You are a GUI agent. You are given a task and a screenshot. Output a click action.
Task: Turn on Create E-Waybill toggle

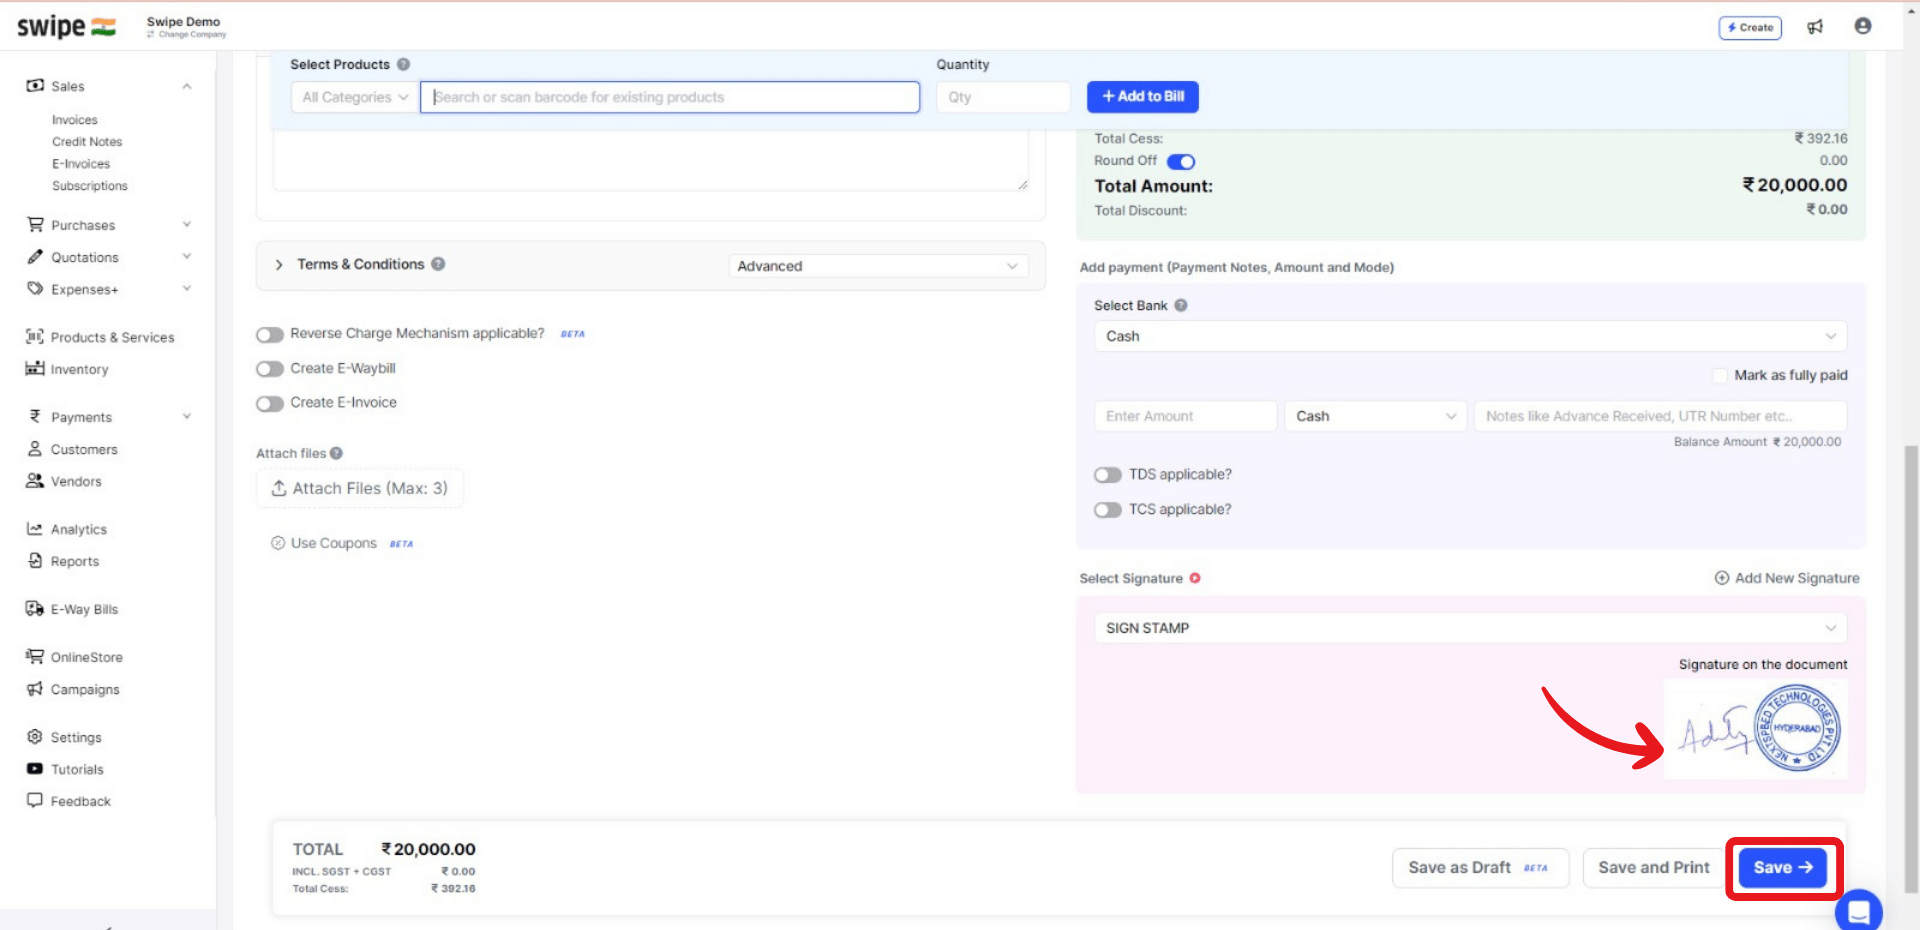click(270, 369)
